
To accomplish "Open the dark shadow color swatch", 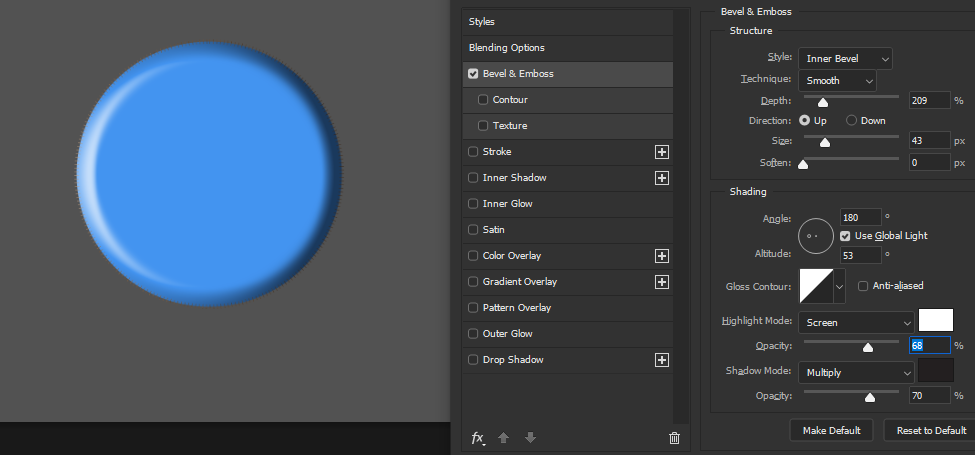I will pyautogui.click(x=936, y=370).
